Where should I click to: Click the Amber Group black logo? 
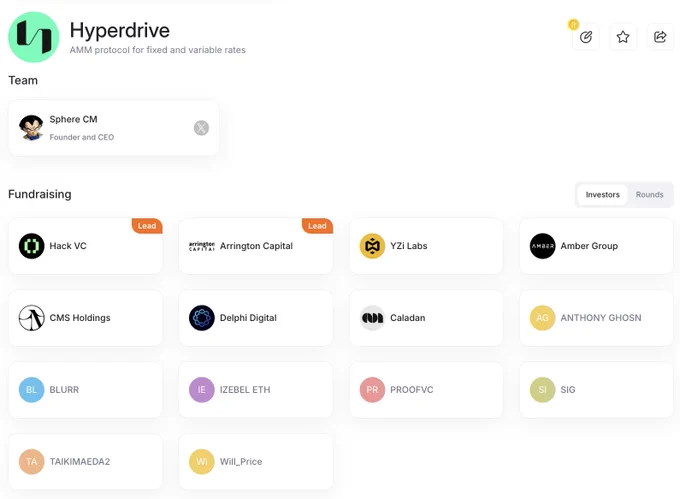[x=543, y=246]
